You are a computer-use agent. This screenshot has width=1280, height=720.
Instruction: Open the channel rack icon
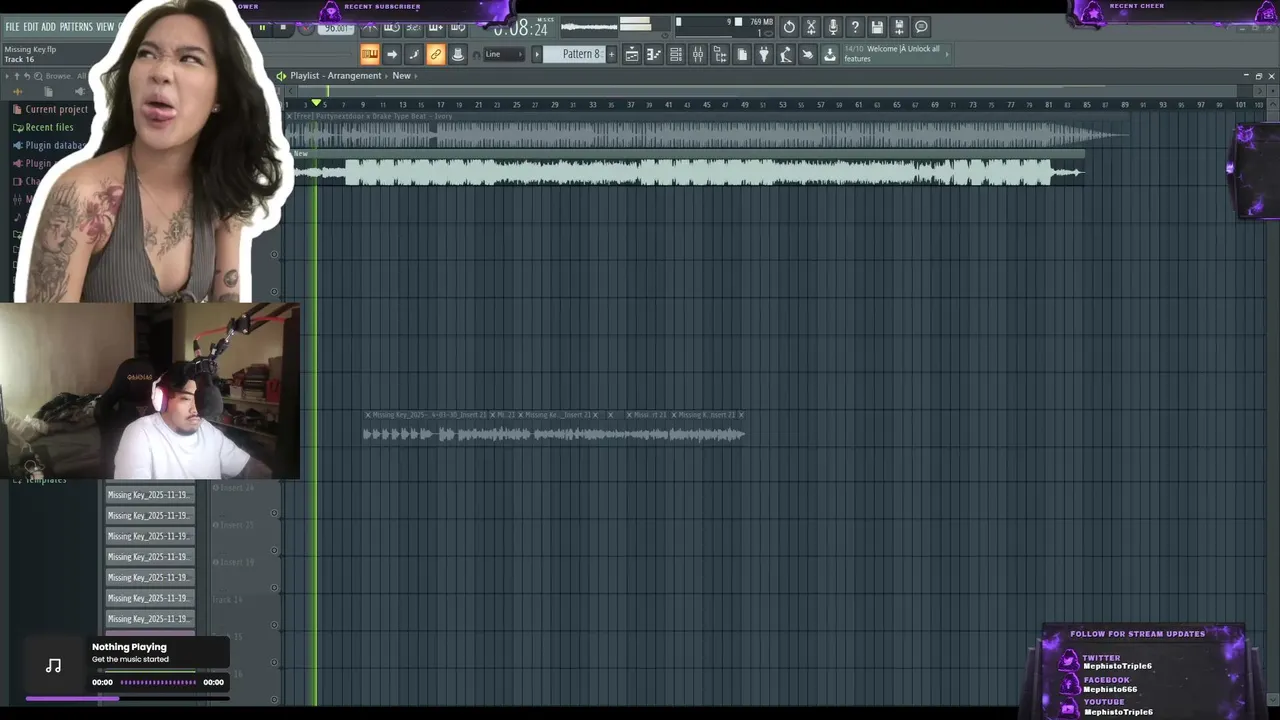(x=676, y=54)
